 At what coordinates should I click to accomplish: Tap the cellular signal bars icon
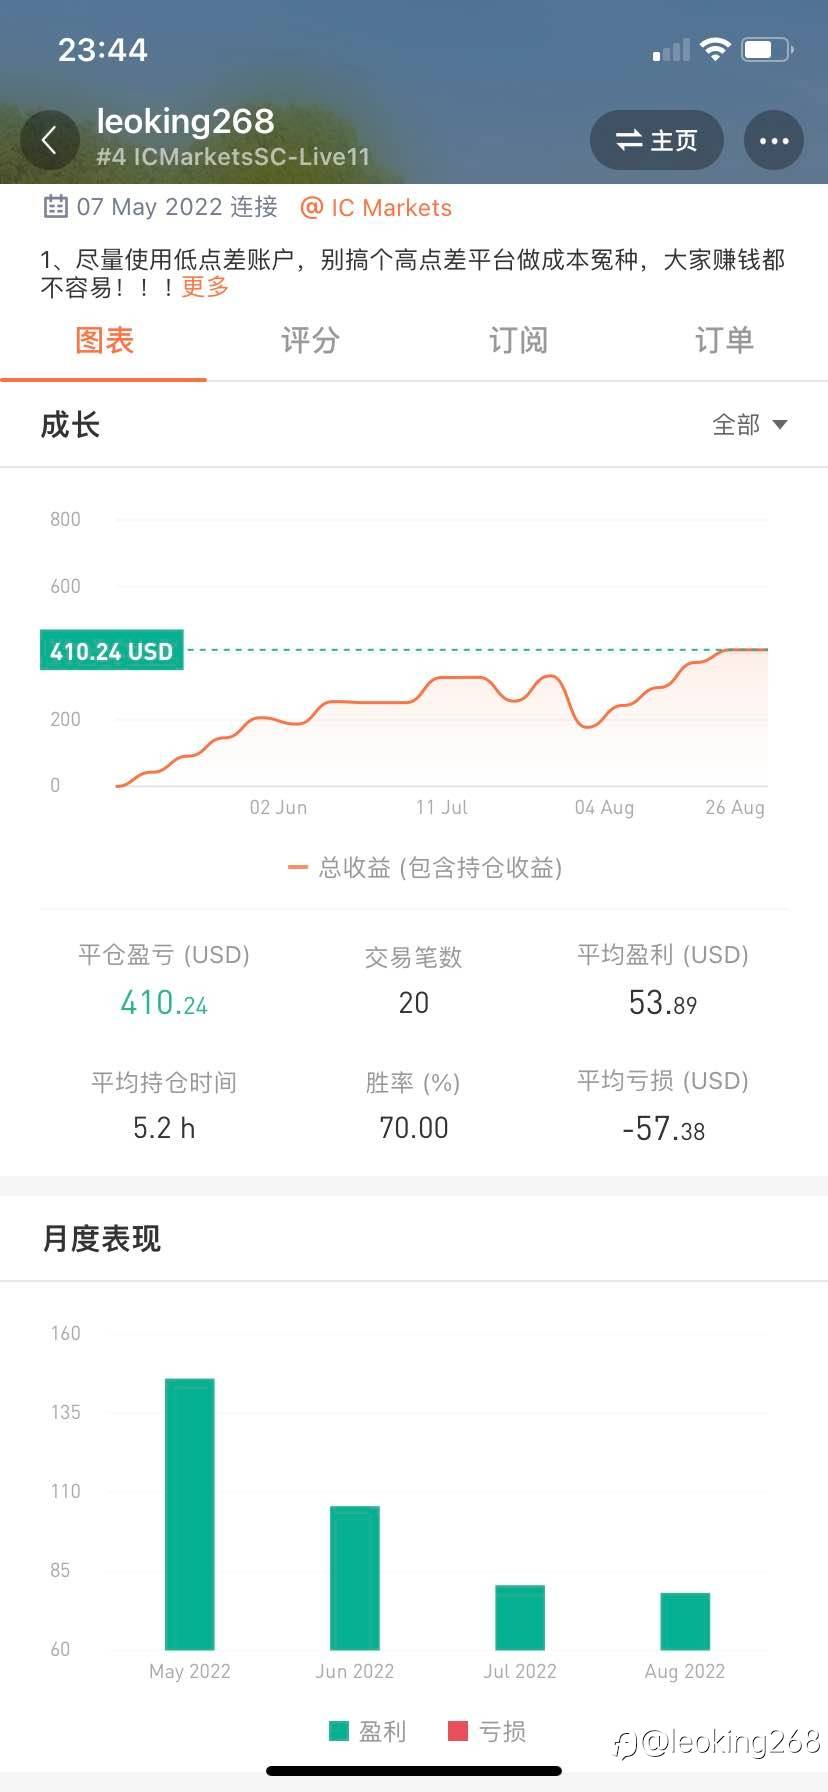pos(671,50)
